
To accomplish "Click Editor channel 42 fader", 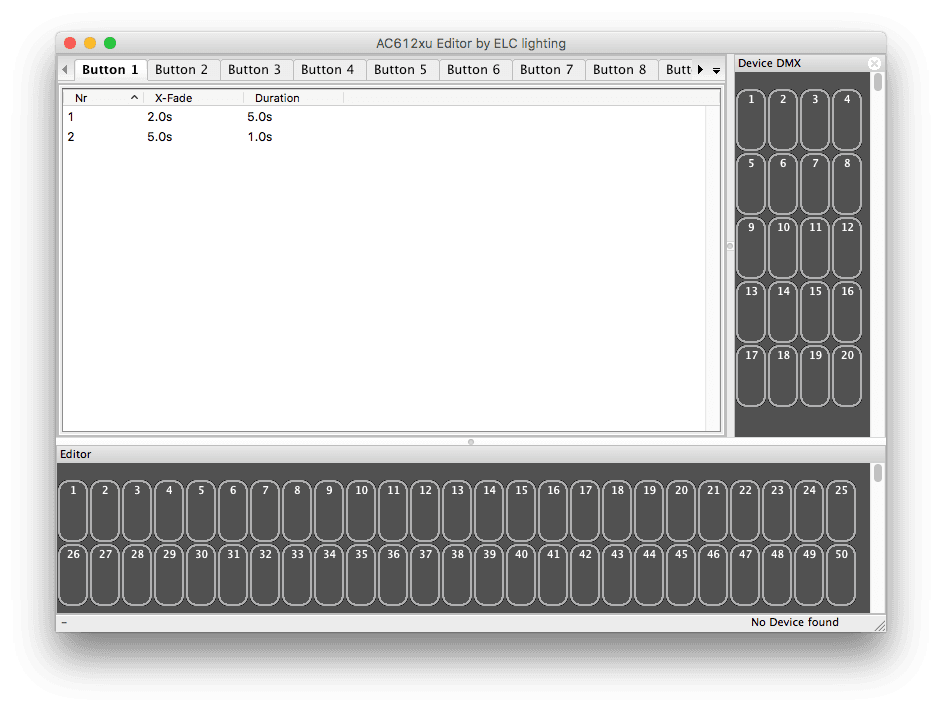I will point(585,575).
